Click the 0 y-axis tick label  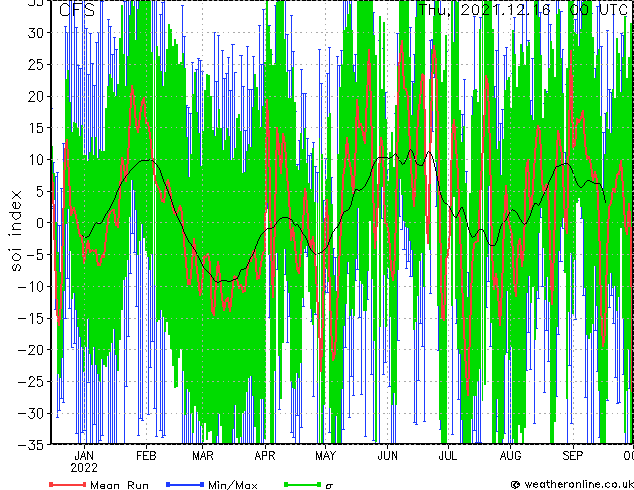tap(39, 223)
